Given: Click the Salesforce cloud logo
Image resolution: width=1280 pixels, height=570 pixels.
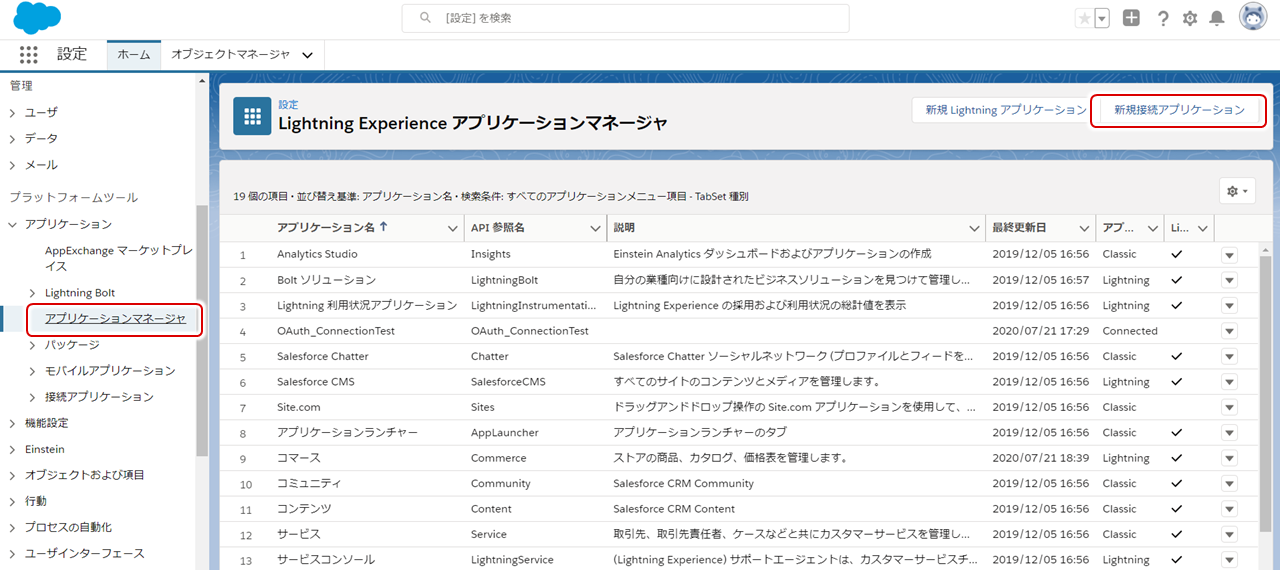Looking at the screenshot, I should coord(38,18).
